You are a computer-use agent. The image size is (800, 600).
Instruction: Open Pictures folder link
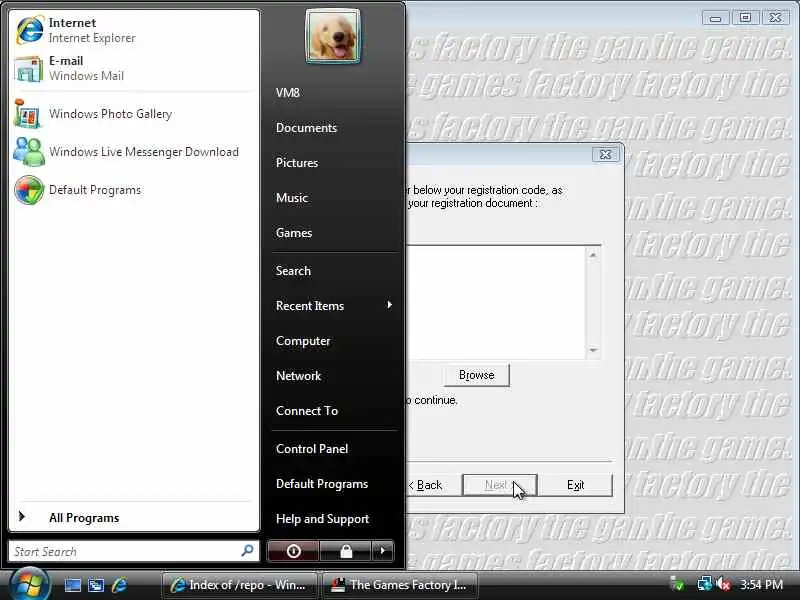point(297,163)
